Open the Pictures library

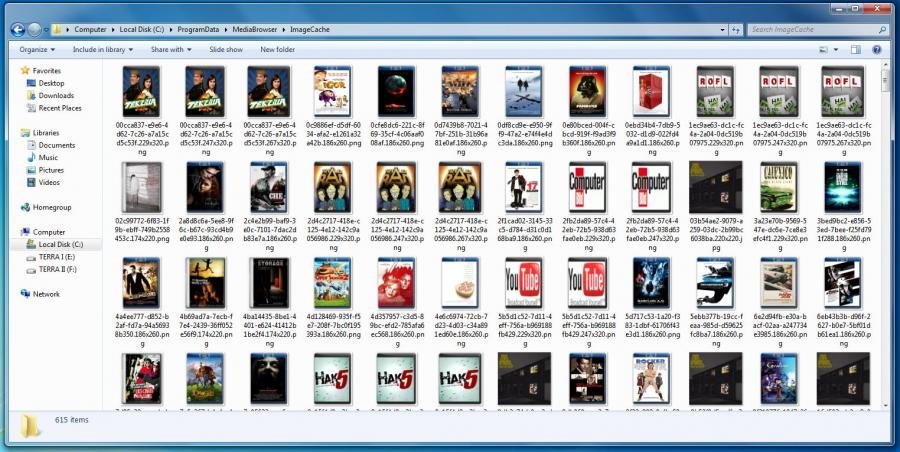pyautogui.click(x=51, y=170)
